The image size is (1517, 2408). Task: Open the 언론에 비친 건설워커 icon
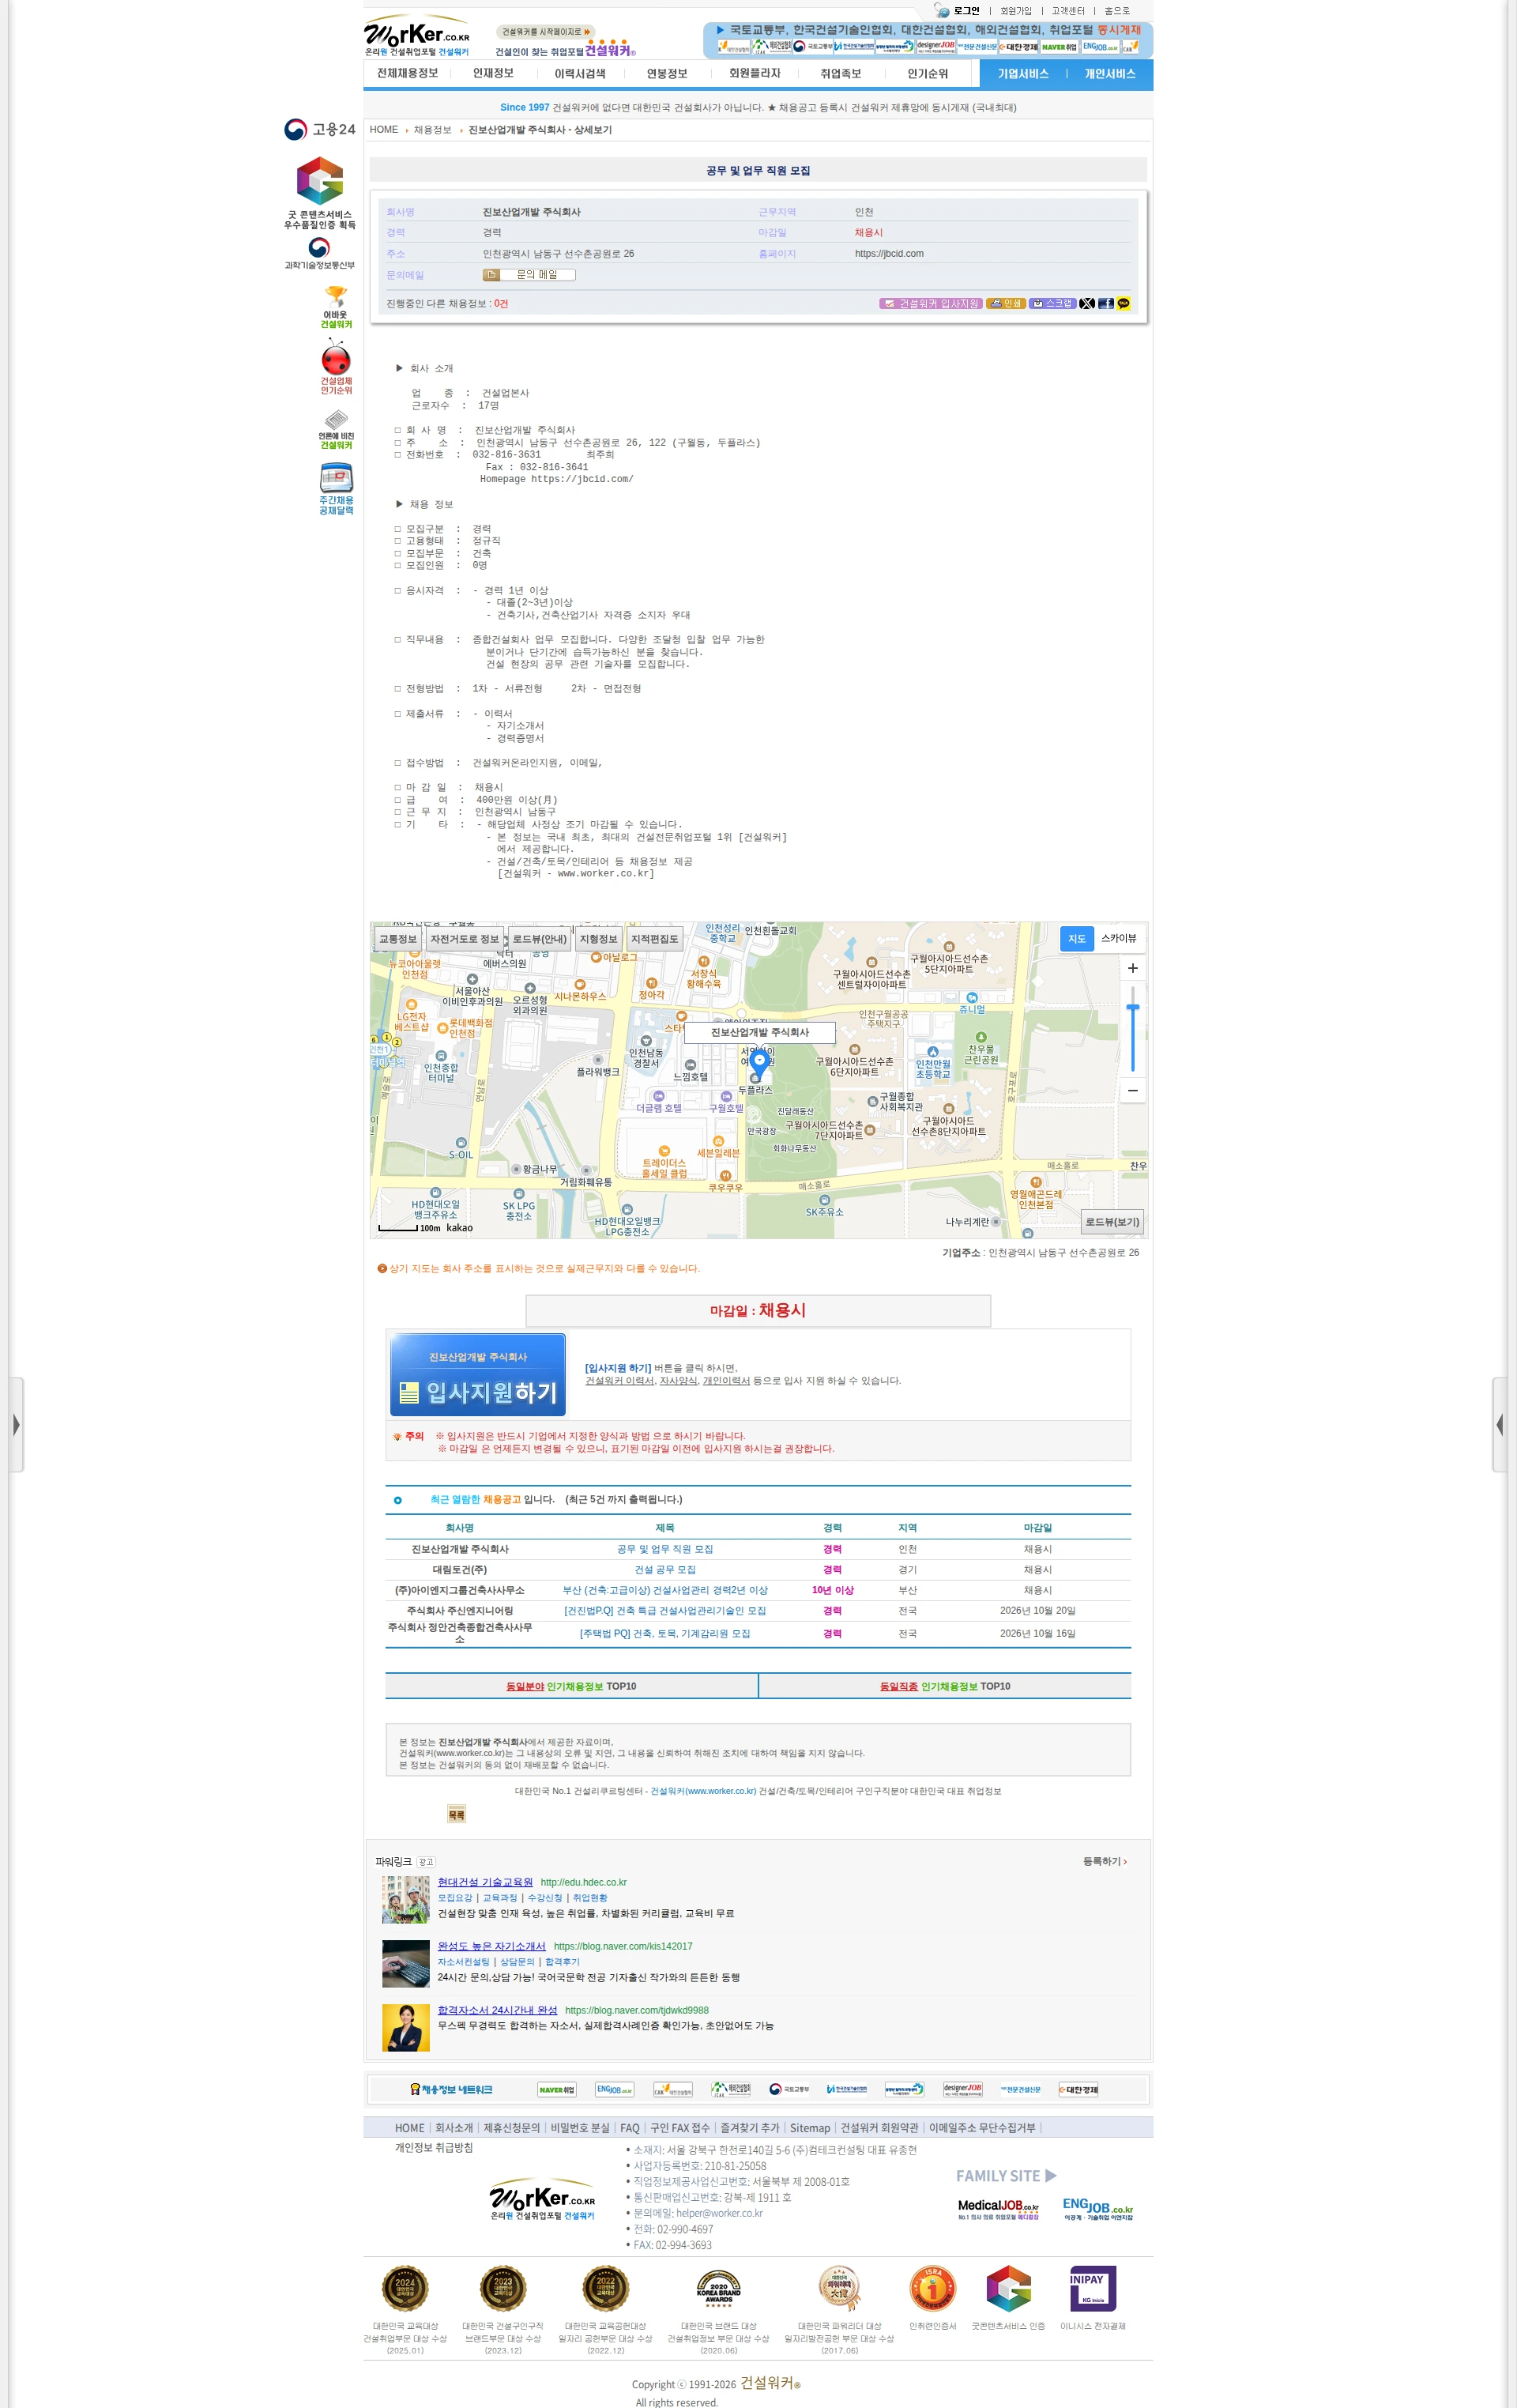point(336,429)
